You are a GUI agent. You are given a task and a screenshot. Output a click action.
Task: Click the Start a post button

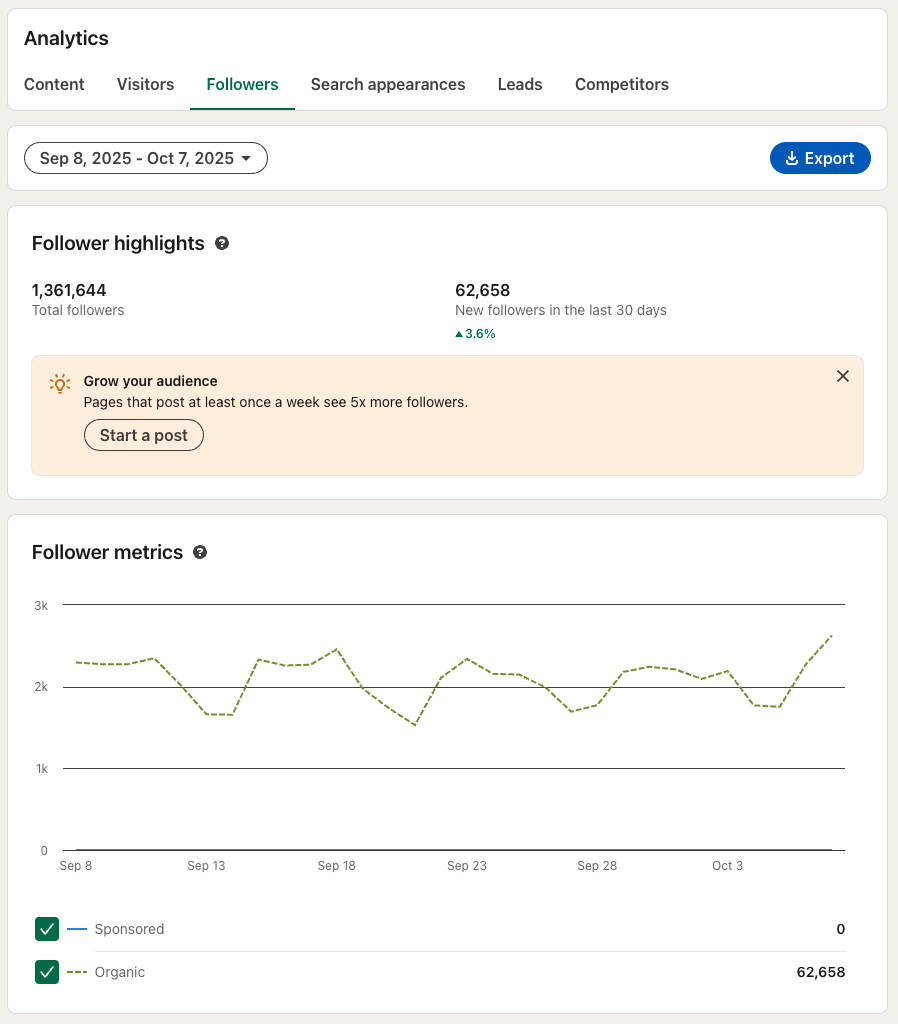[144, 435]
